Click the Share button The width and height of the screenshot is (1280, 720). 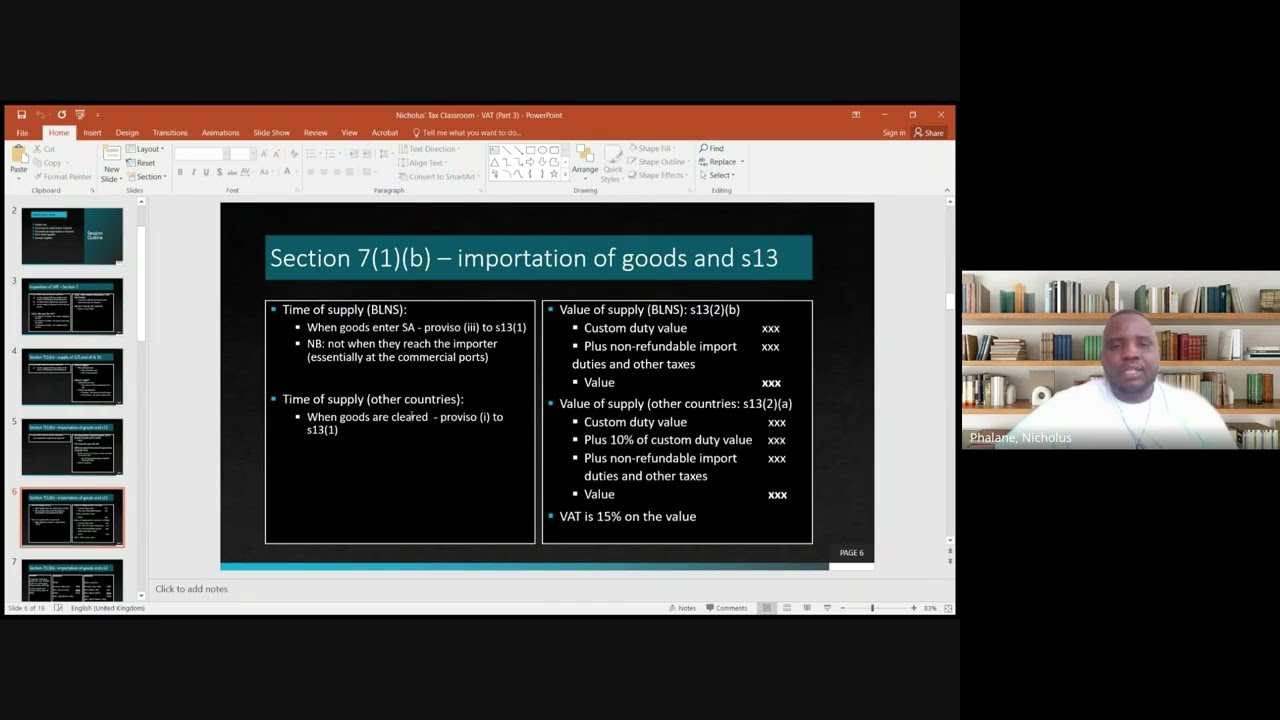click(929, 133)
